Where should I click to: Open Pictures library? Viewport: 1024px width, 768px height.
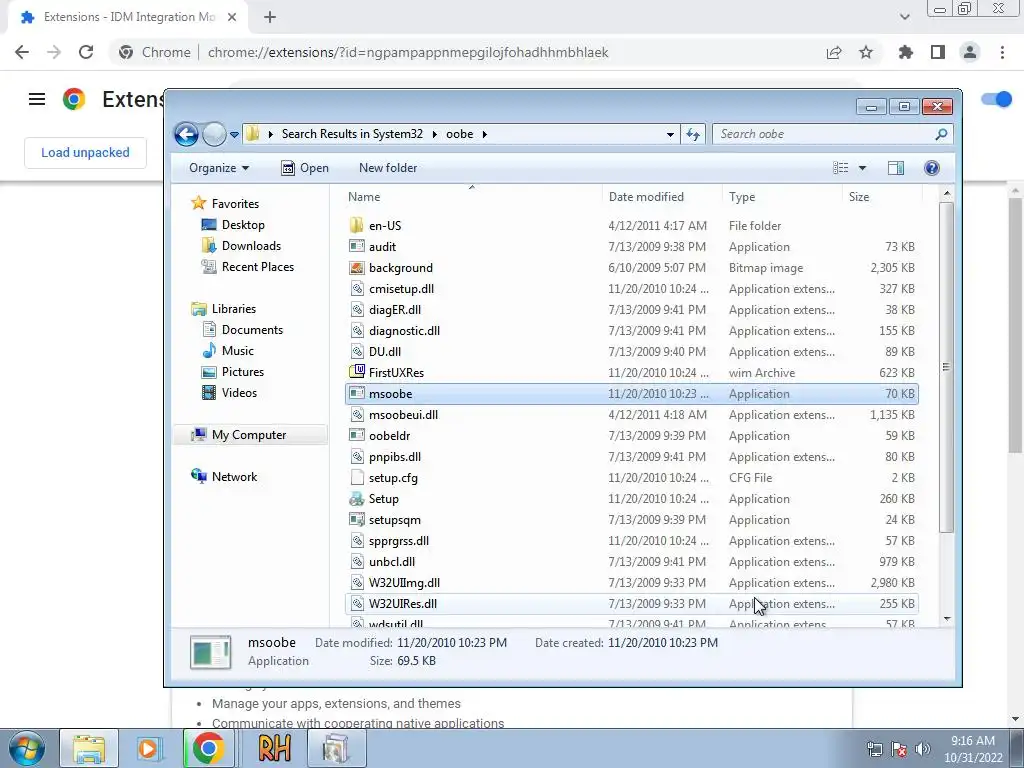242,372
